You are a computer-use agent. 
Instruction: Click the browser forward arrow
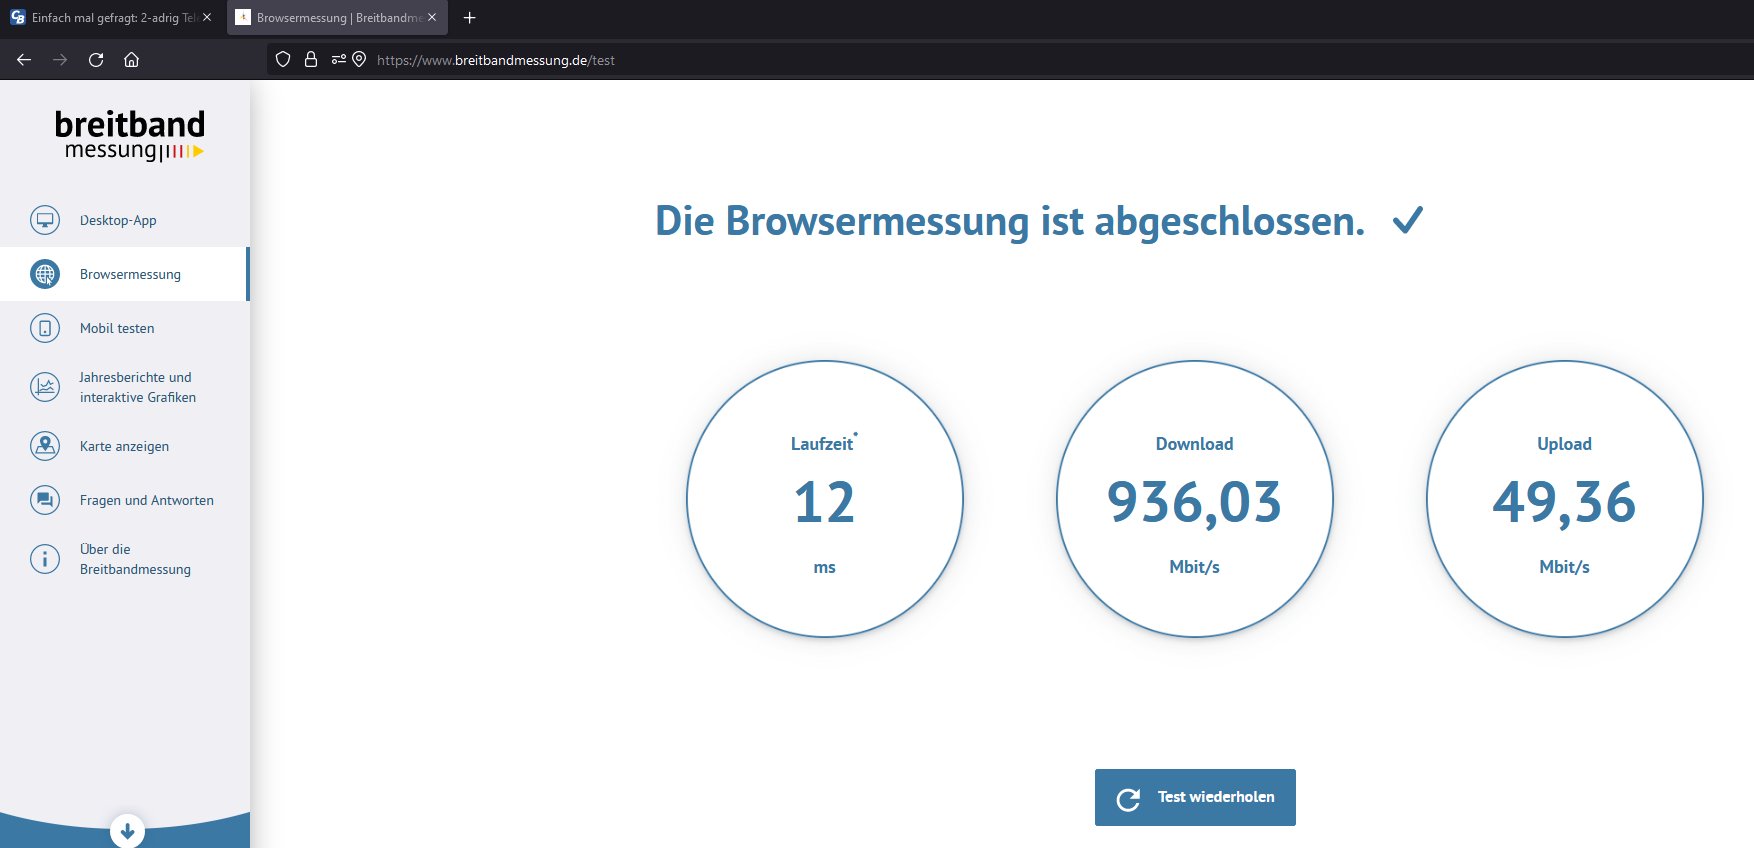pos(60,60)
